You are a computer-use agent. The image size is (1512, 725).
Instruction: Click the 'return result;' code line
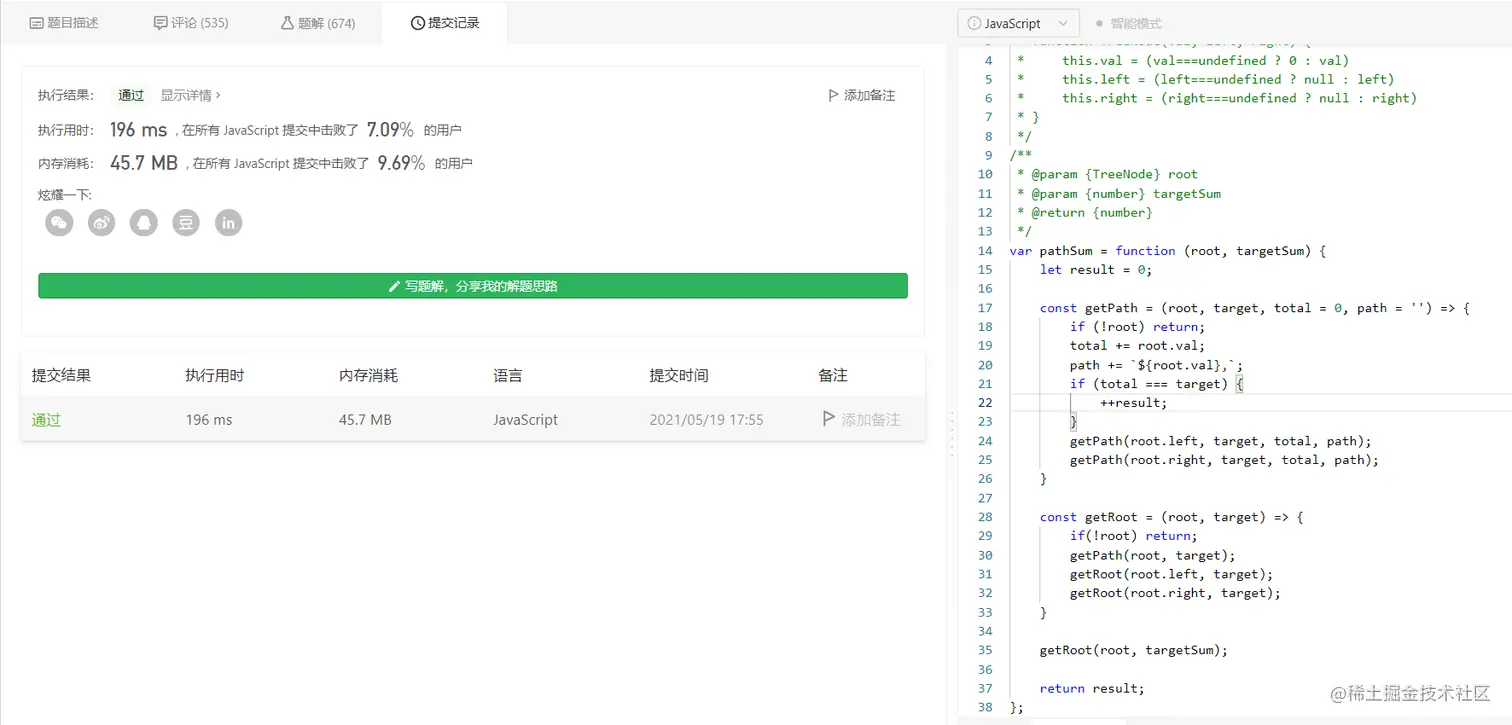1092,688
